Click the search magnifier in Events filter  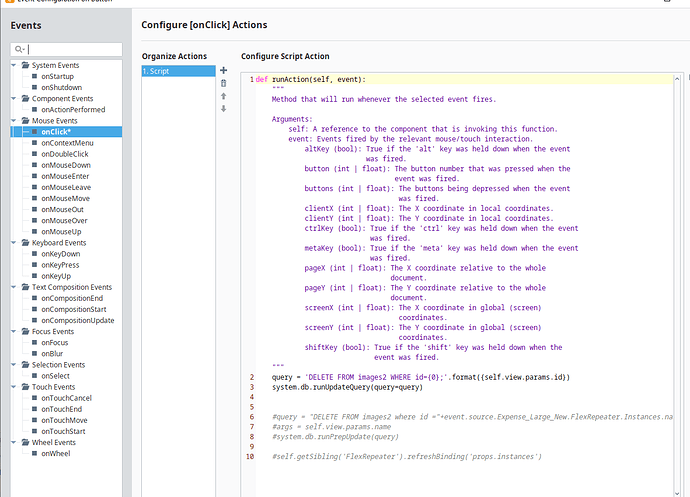pos(18,49)
